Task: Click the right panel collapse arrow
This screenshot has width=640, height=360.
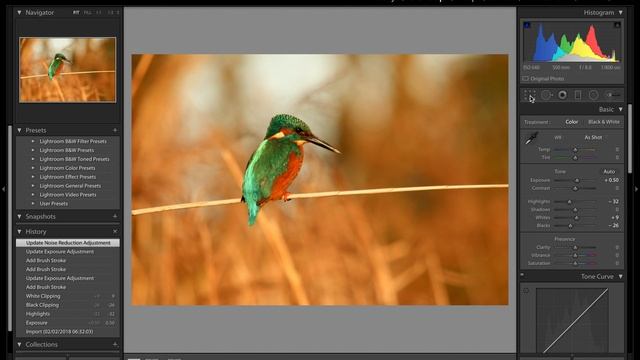Action: (x=636, y=189)
